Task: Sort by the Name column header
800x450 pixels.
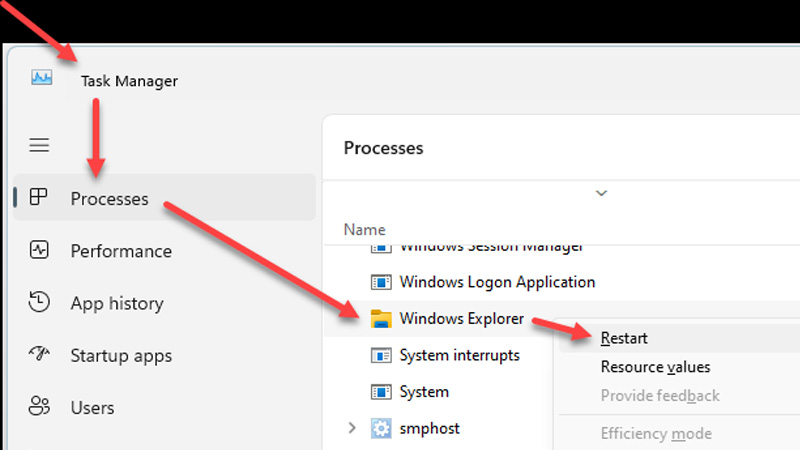Action: click(x=364, y=230)
